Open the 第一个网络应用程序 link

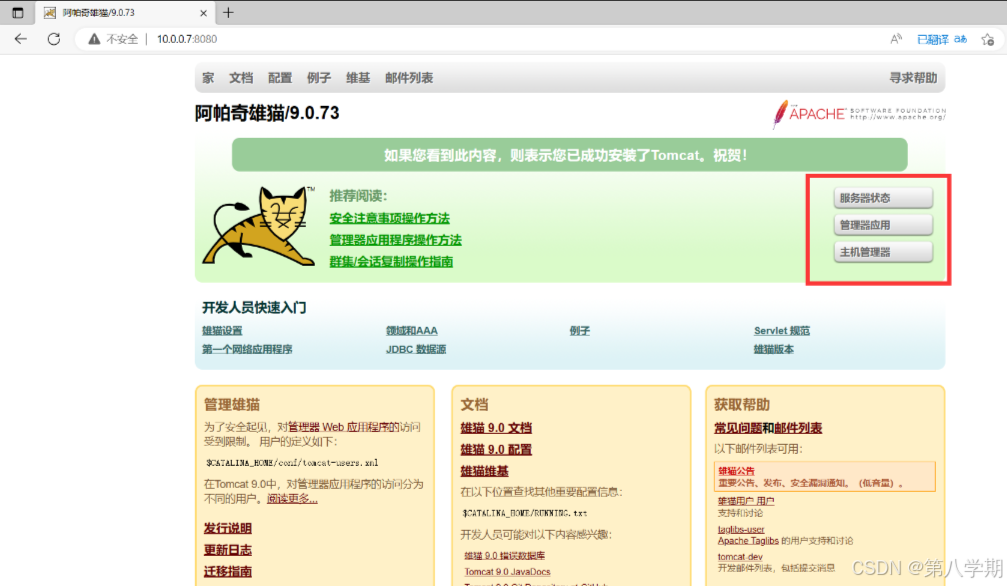[x=247, y=349]
